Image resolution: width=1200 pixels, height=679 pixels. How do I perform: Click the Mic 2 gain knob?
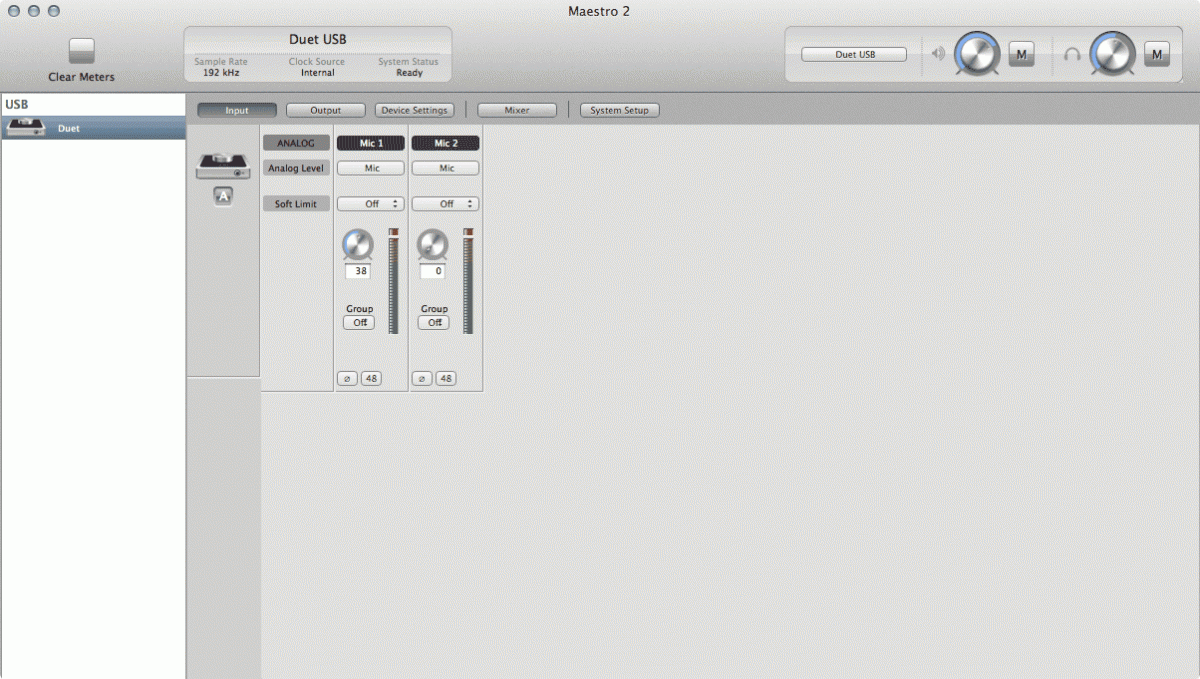432,243
